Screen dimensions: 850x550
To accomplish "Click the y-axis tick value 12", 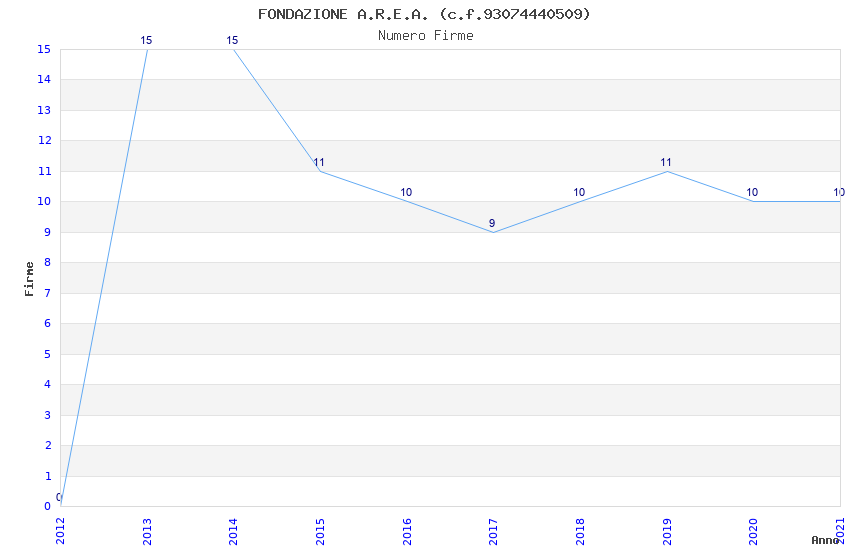I will coord(44,141).
